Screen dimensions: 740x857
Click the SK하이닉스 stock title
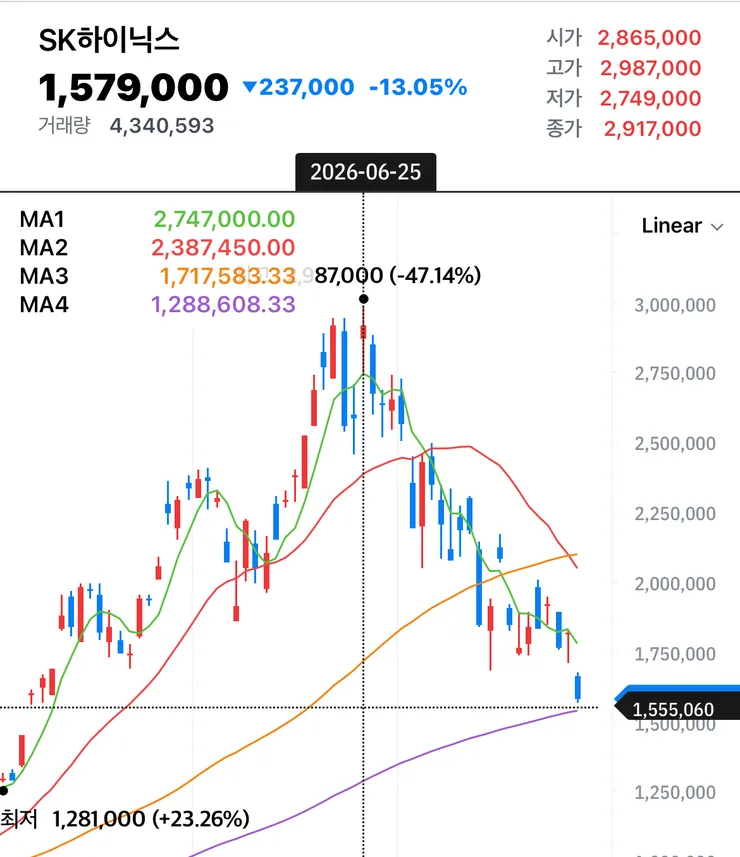[109, 40]
